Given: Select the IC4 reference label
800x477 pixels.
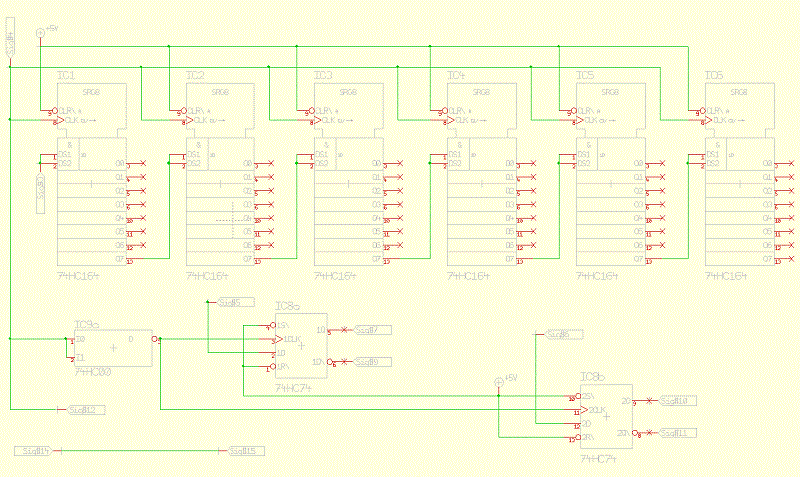Looking at the screenshot, I should (x=456, y=76).
